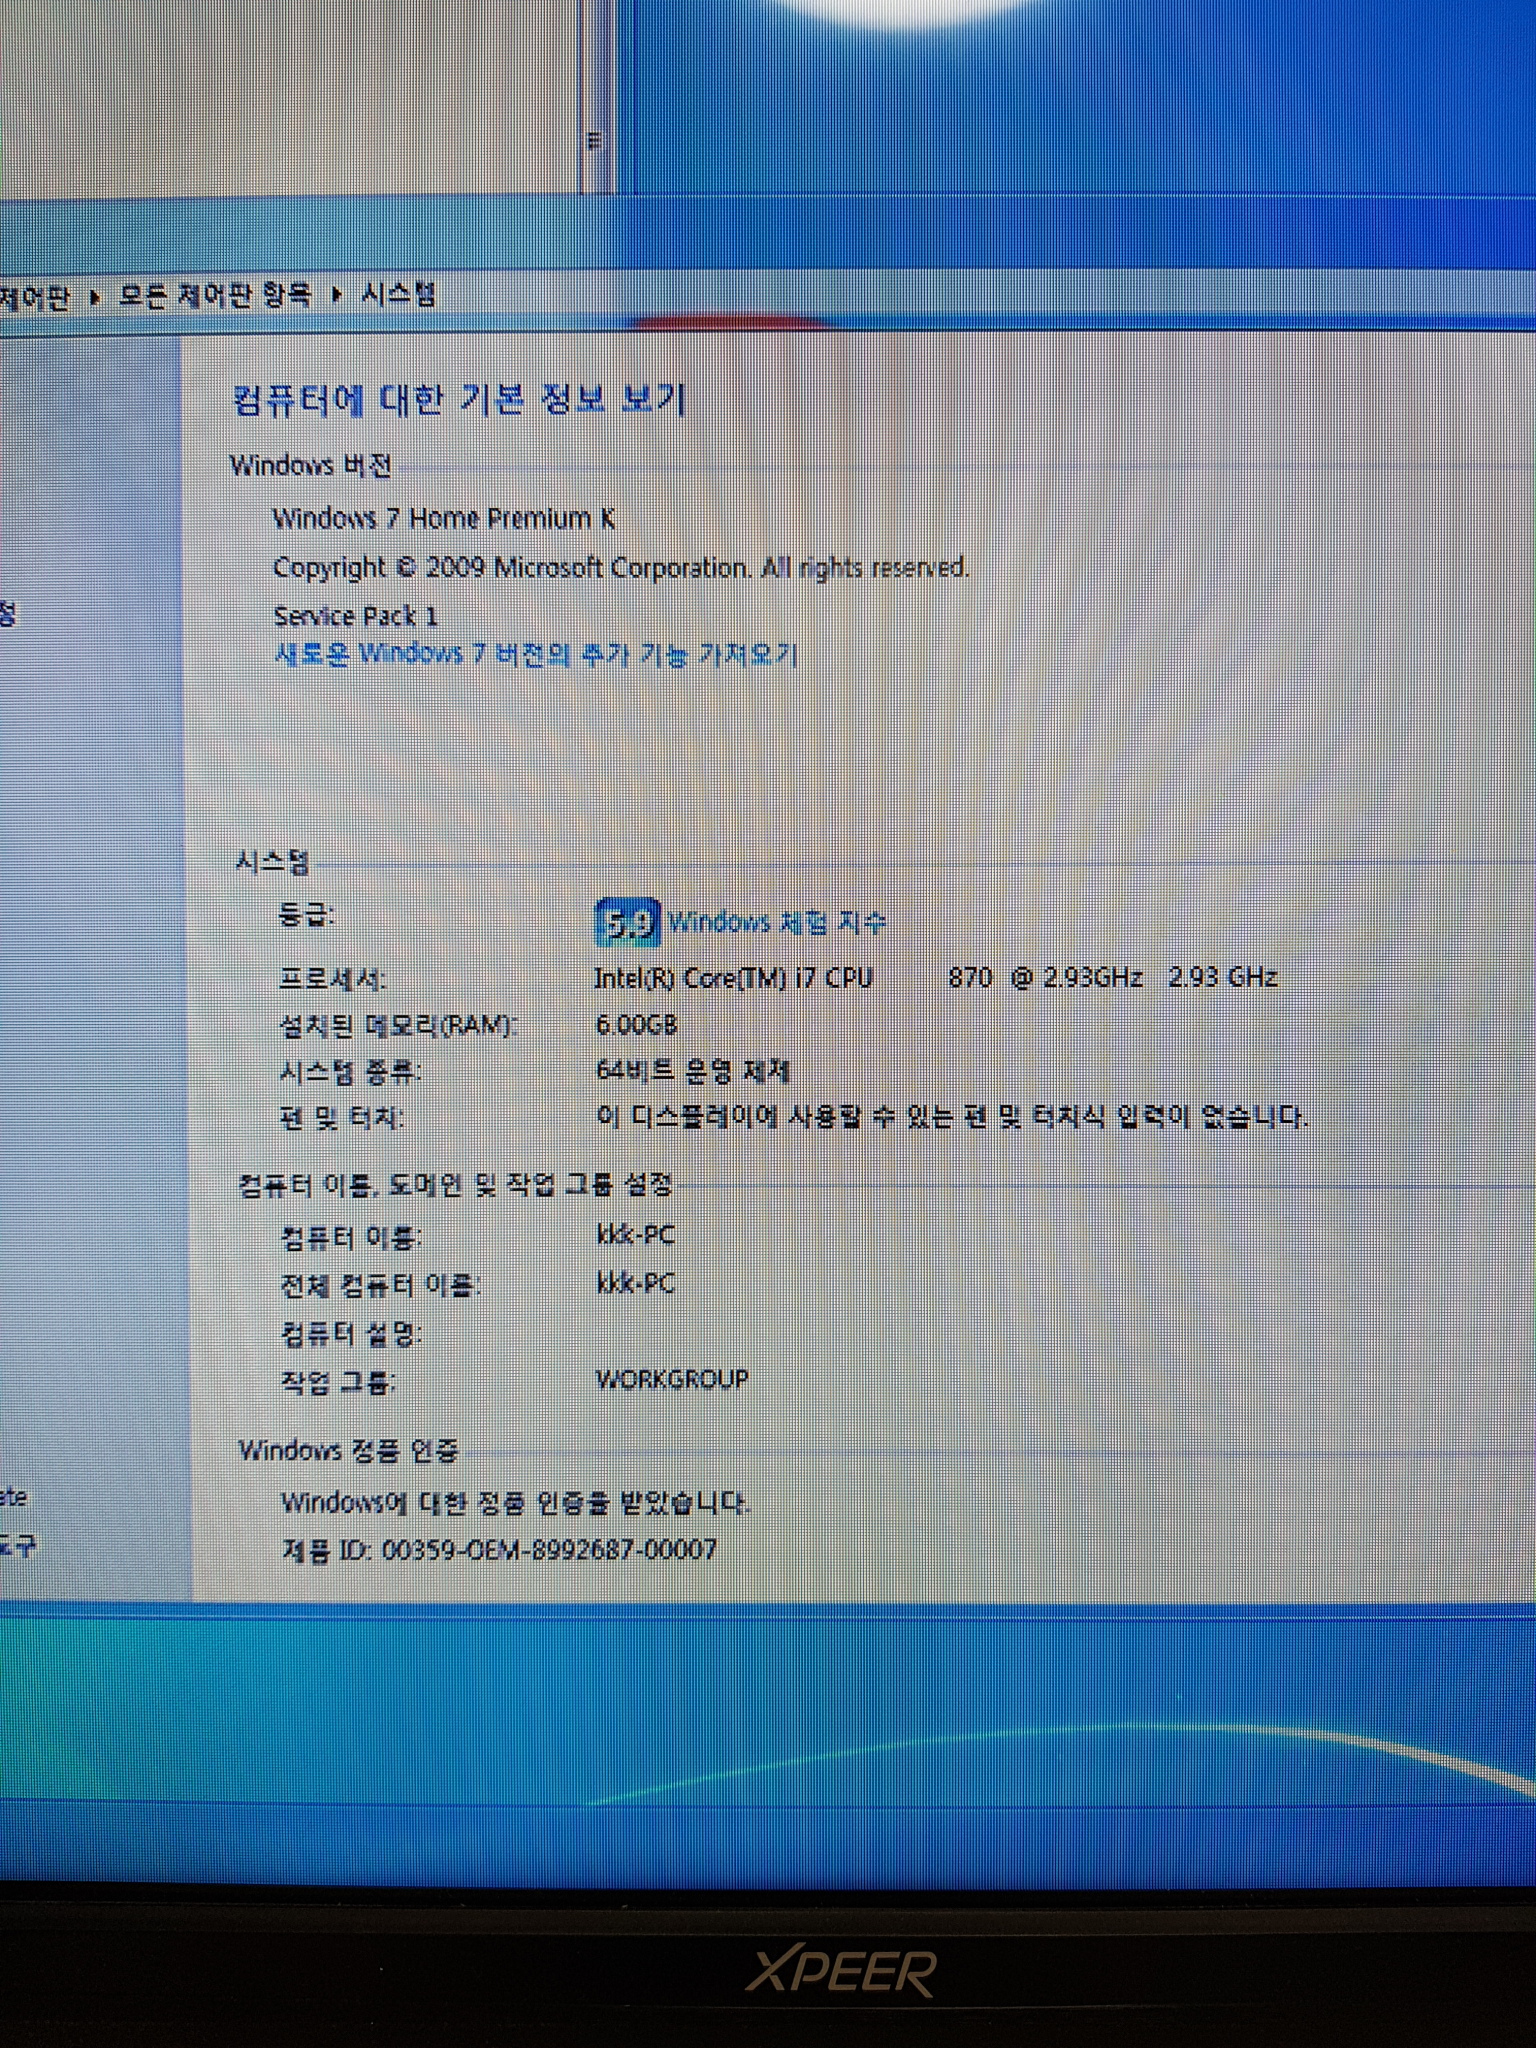The image size is (1536, 2048).
Task: Click the 등급: label
Action: click(306, 914)
